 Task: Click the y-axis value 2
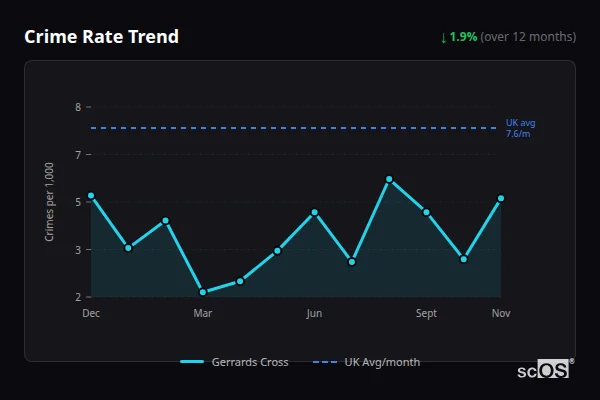[x=78, y=297]
